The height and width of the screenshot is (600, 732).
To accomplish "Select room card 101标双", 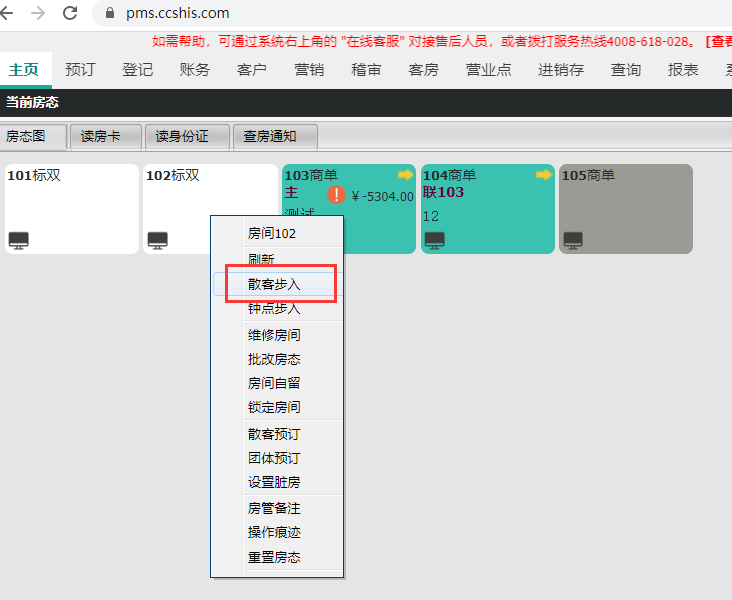I will tap(72, 209).
